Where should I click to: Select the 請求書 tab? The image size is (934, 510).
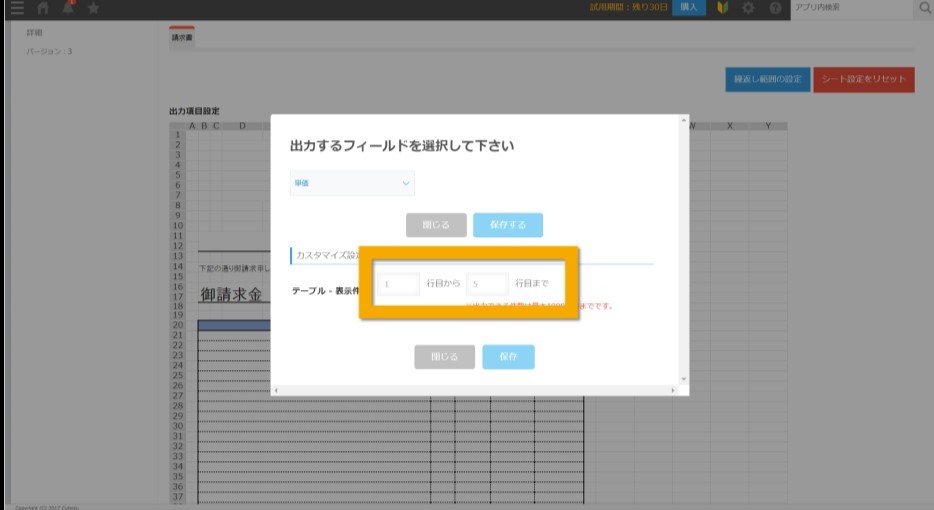(182, 37)
